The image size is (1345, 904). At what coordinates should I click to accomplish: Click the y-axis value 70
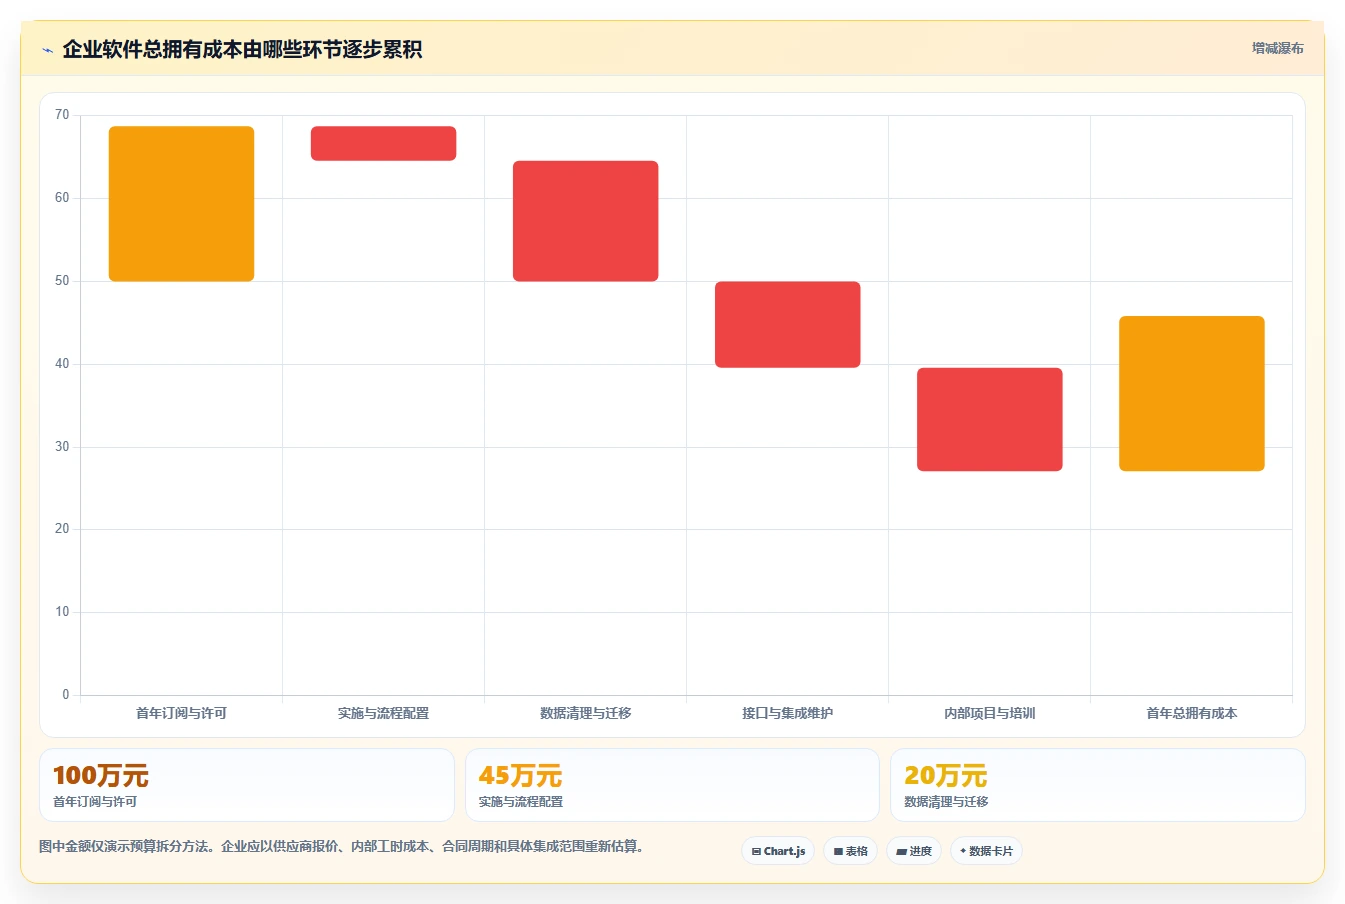click(62, 115)
